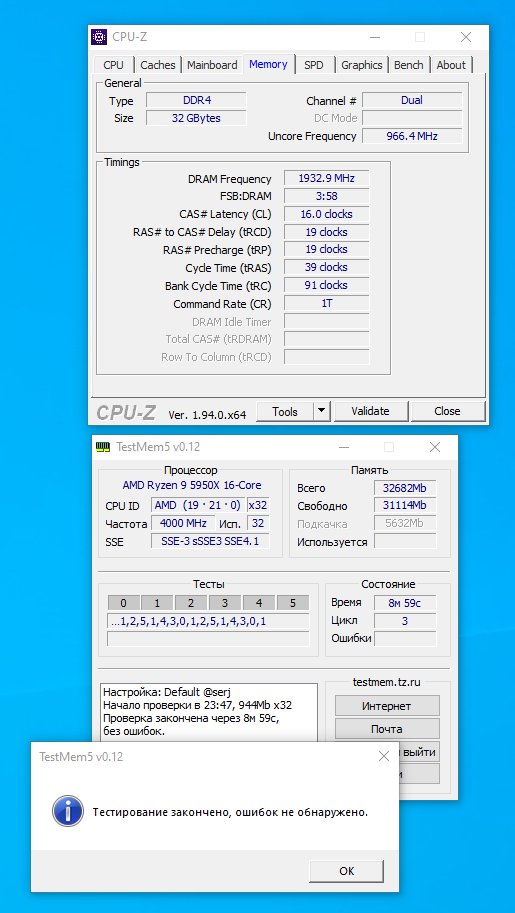Click the CAS# Latency value 16.0 clocks
The width and height of the screenshot is (515, 913).
click(326, 214)
